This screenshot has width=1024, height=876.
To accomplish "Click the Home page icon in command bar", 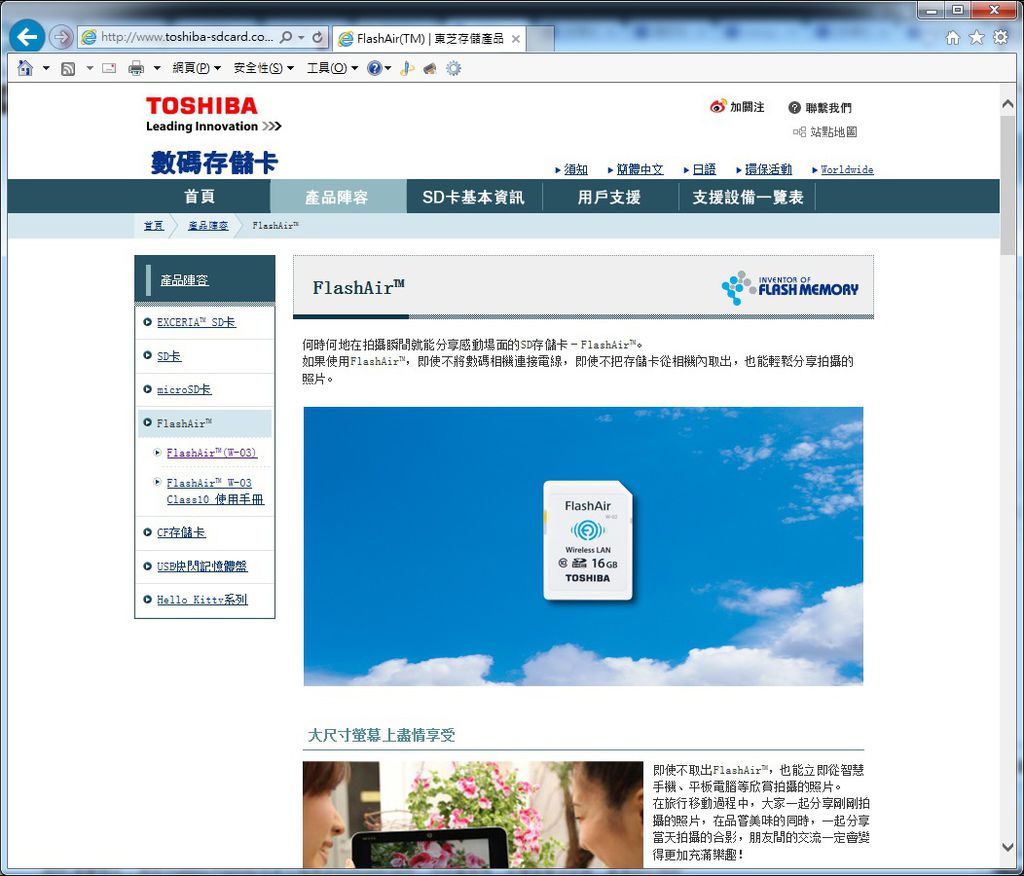I will coord(25,68).
